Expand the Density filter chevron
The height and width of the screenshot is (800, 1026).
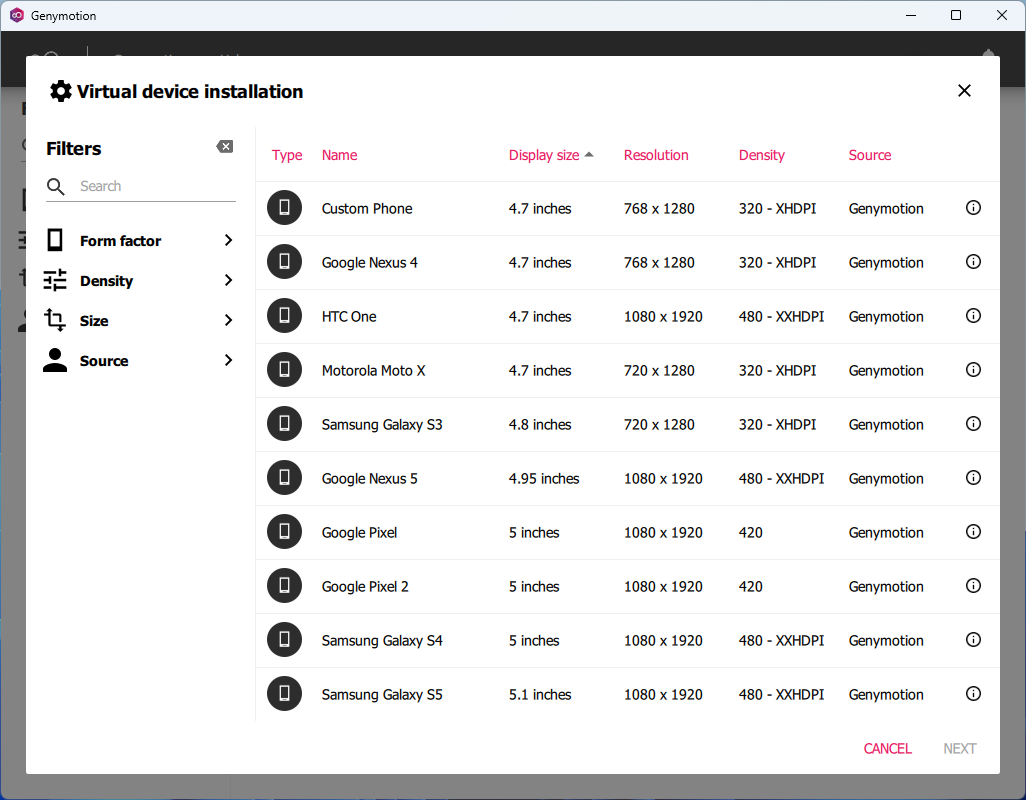(228, 280)
